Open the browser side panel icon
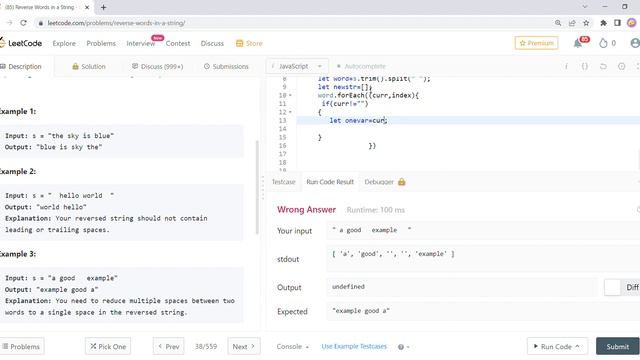 point(617,23)
